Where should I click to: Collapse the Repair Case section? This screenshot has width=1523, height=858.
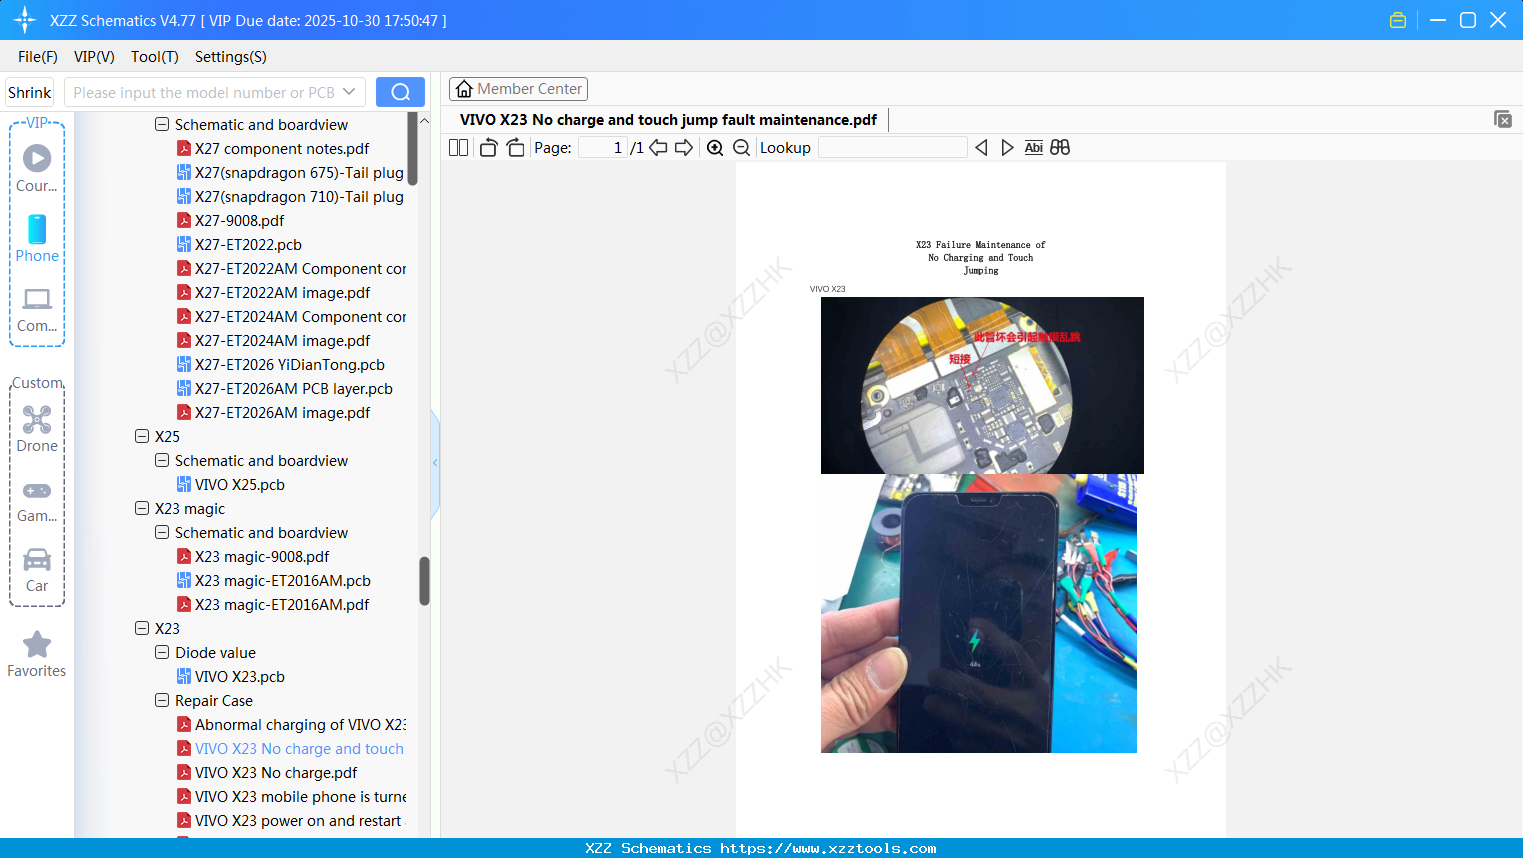tap(161, 700)
